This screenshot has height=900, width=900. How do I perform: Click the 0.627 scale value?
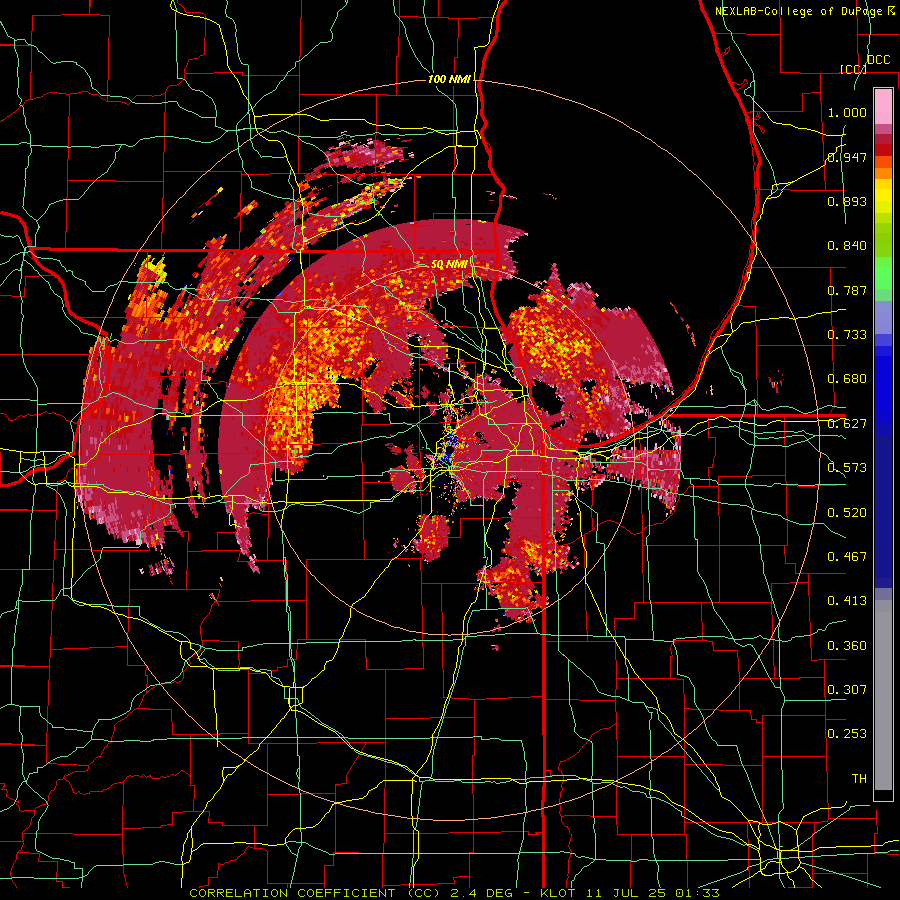tap(847, 424)
